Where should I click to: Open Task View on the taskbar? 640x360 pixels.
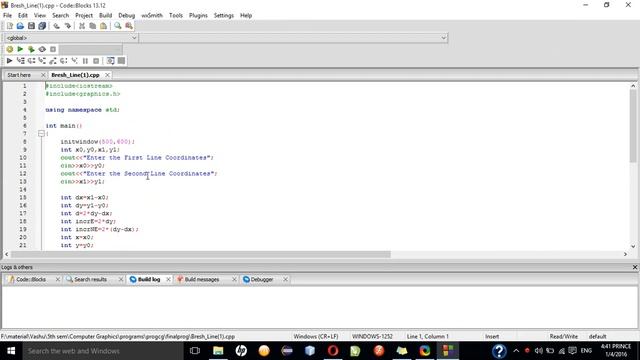195,351
